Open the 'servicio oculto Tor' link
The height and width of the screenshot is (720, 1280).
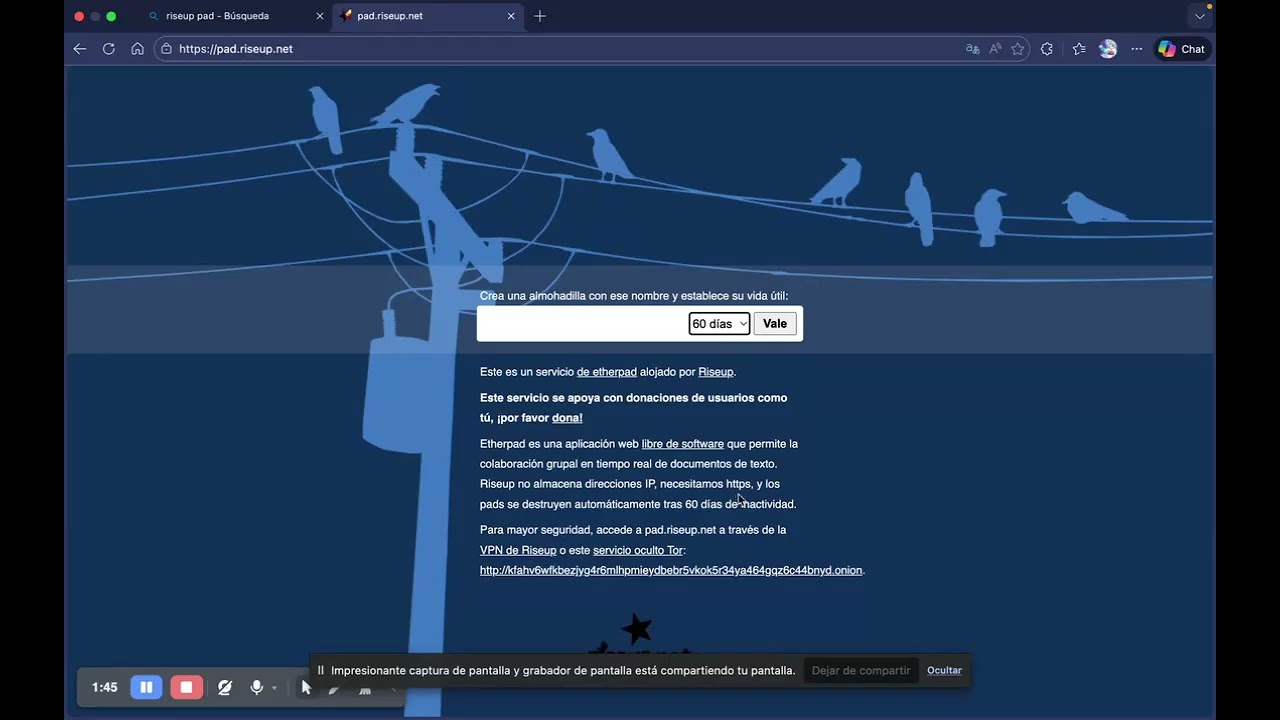(638, 550)
